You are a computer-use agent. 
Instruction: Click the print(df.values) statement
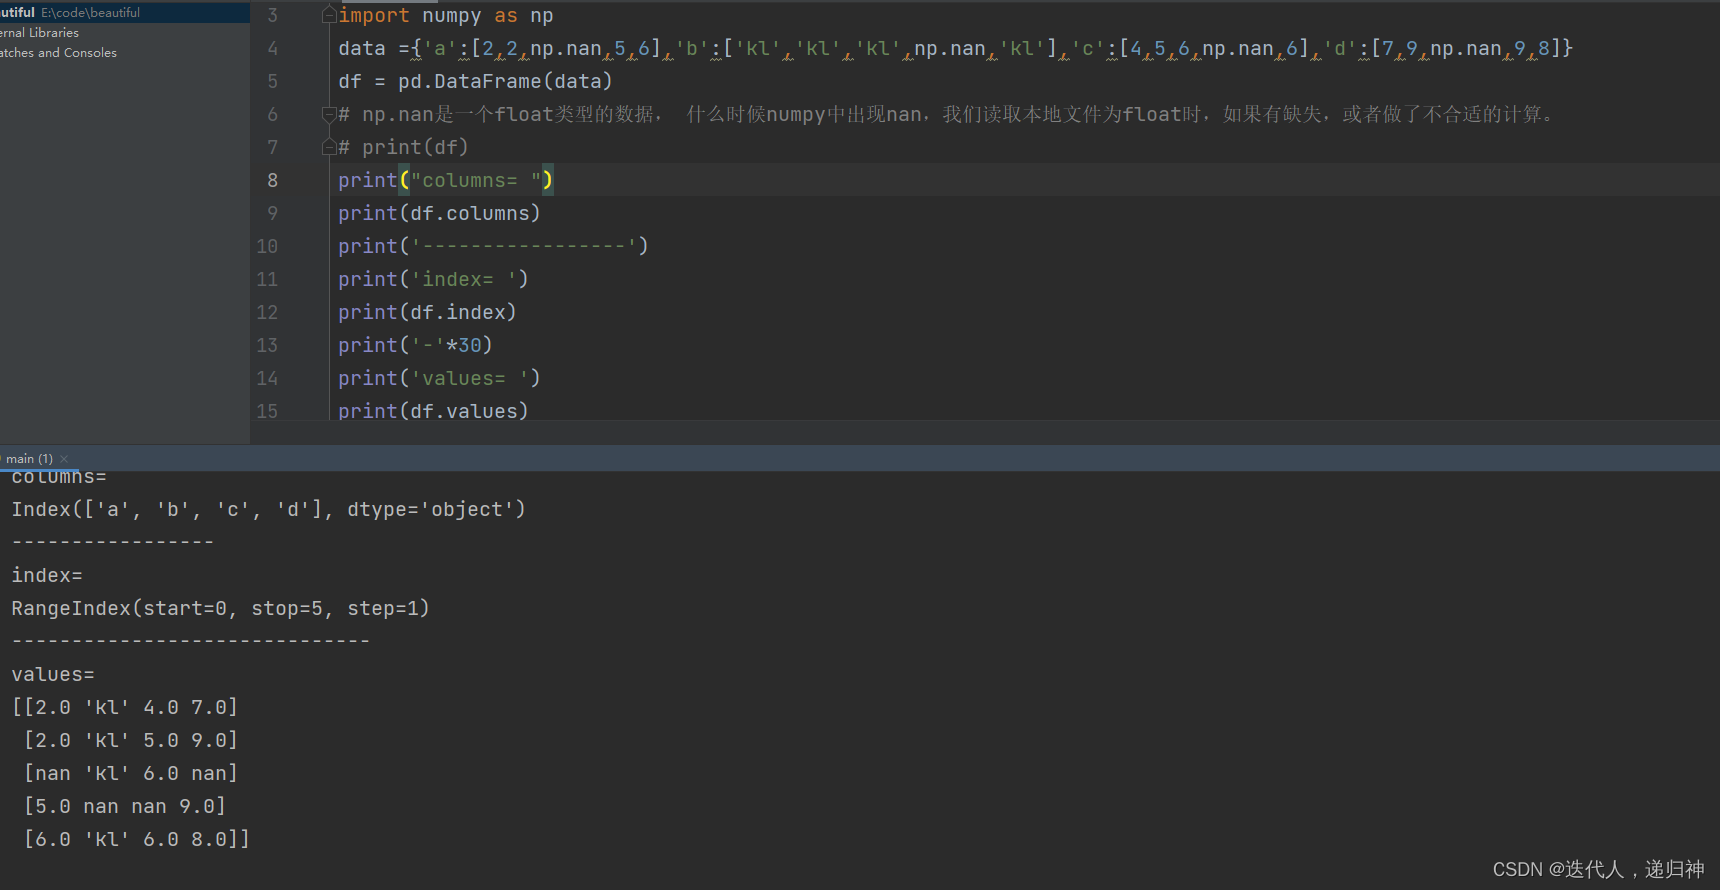pyautogui.click(x=433, y=411)
